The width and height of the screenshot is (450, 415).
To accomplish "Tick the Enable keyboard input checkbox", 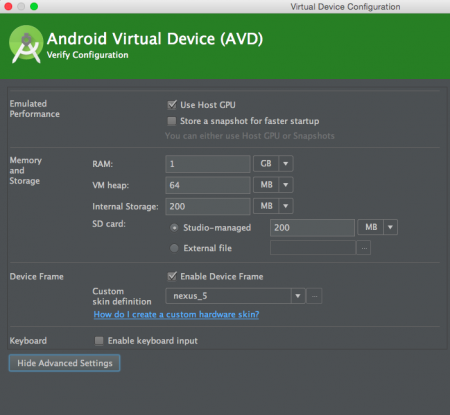I will pyautogui.click(x=99, y=340).
